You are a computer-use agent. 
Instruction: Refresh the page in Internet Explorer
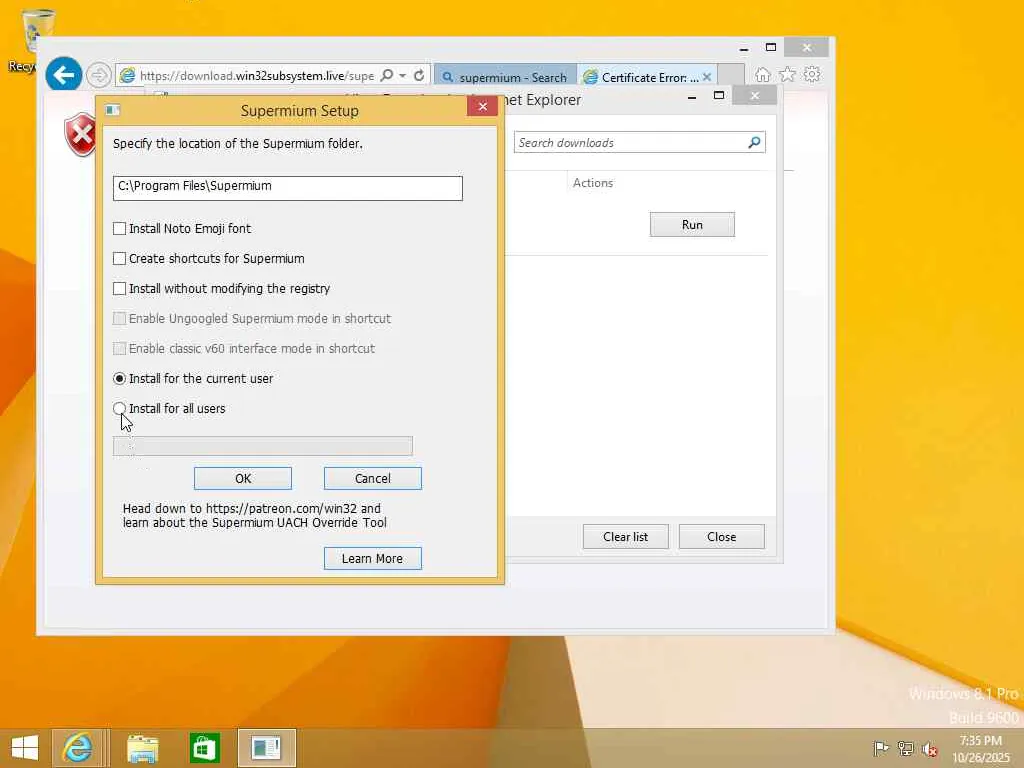coord(419,76)
